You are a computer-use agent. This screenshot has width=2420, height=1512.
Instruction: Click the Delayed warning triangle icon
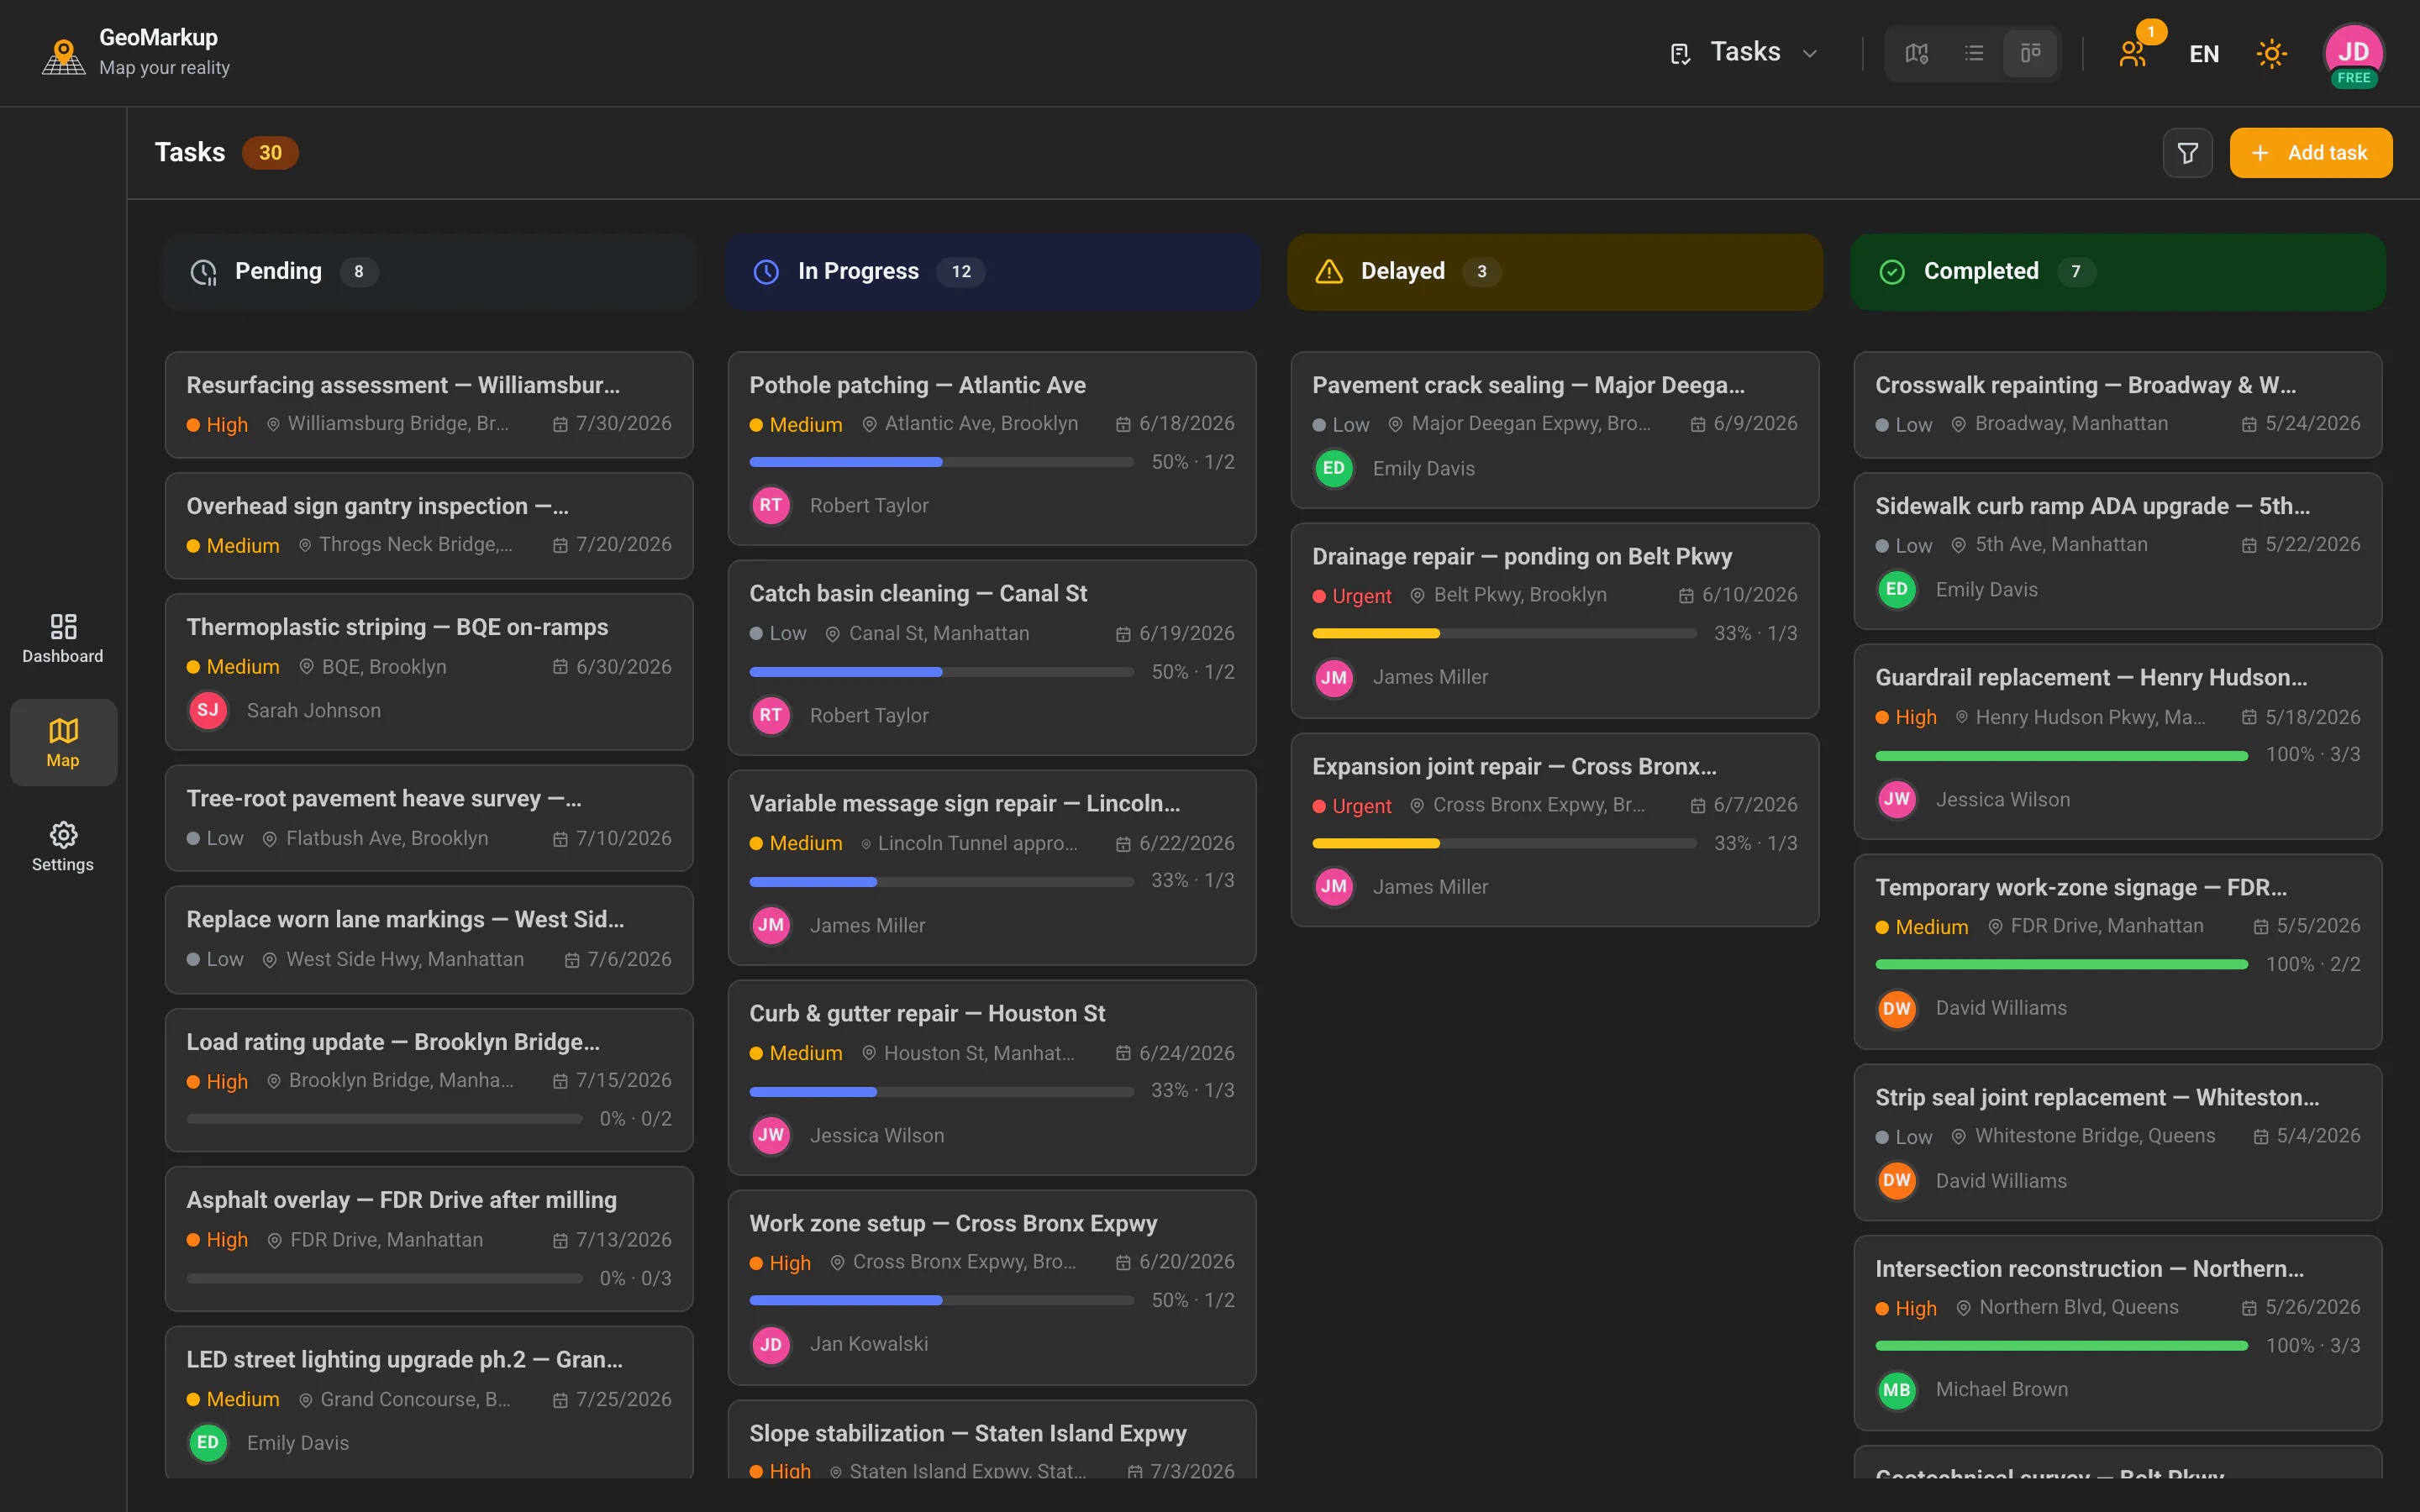click(1329, 272)
